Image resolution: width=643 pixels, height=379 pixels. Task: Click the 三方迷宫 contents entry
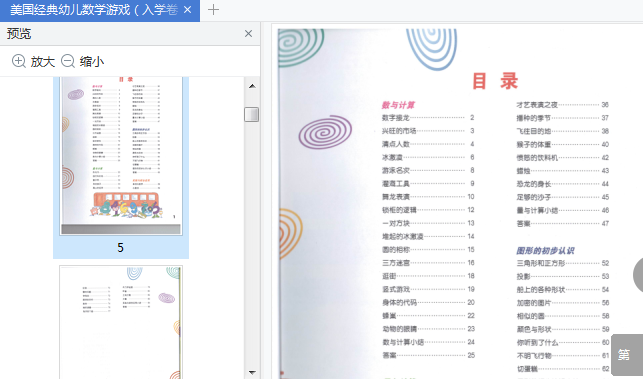pos(428,263)
